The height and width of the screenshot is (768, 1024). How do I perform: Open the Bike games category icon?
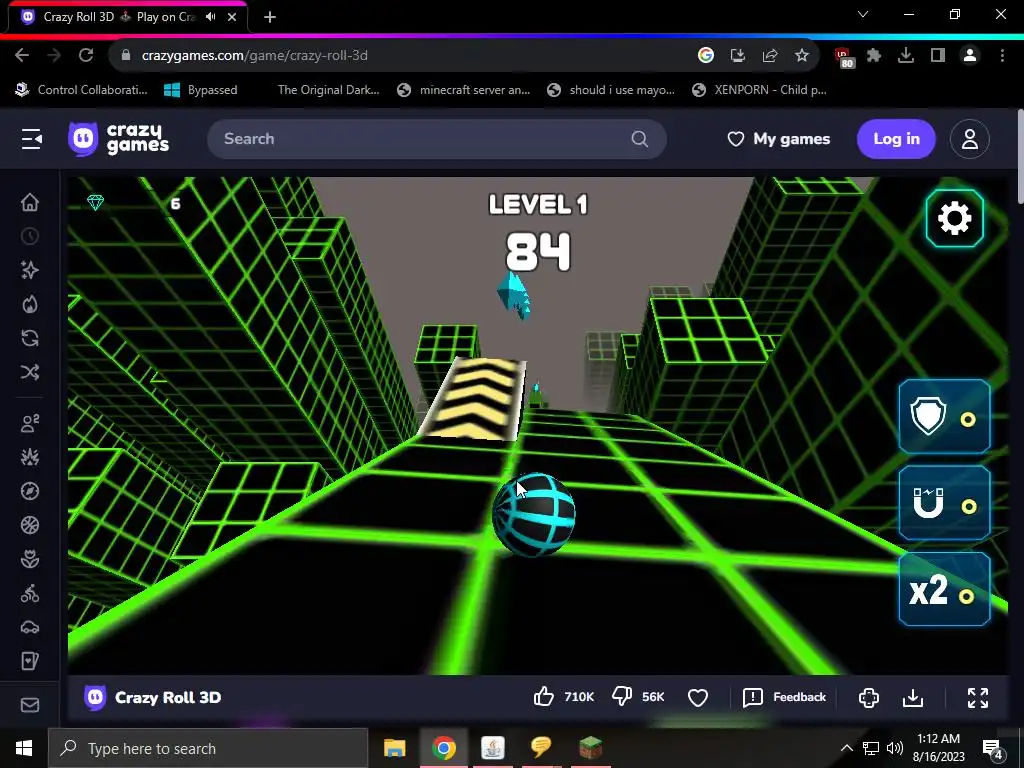(x=30, y=593)
